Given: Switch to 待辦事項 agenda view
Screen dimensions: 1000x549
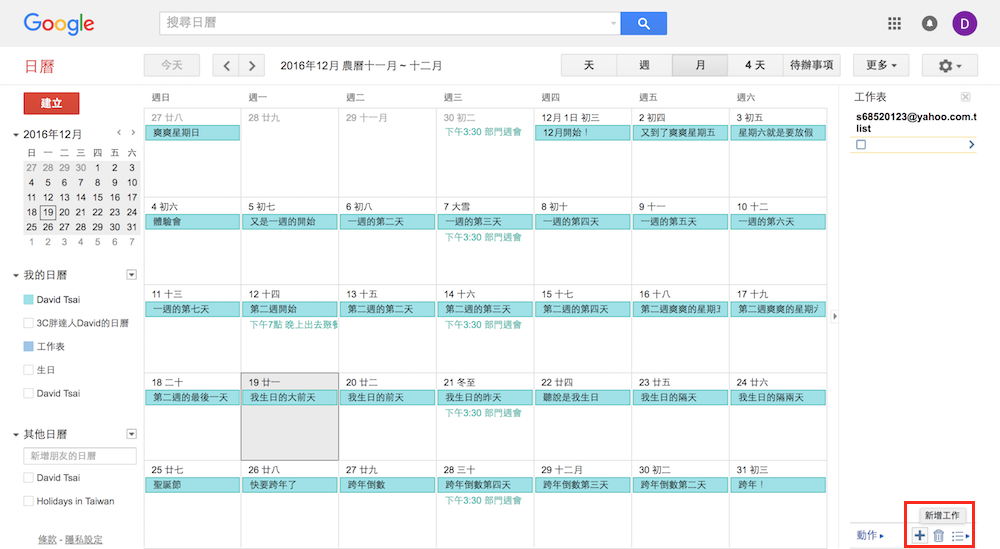Looking at the screenshot, I should coord(811,66).
